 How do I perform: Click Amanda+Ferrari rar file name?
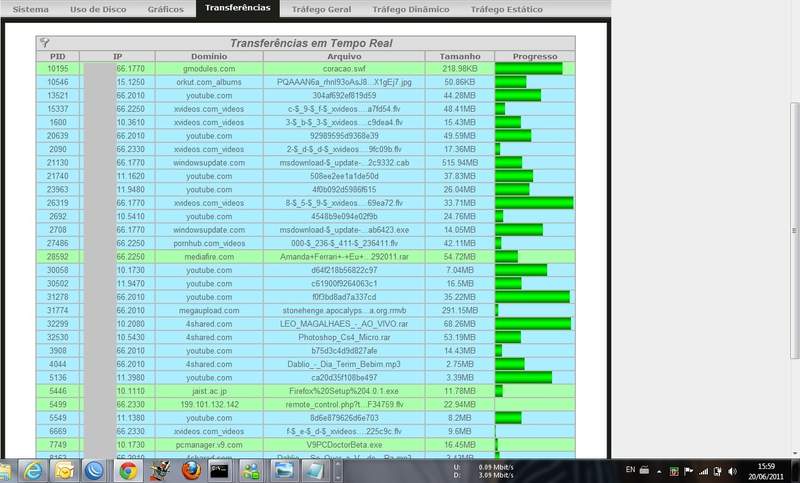344,257
